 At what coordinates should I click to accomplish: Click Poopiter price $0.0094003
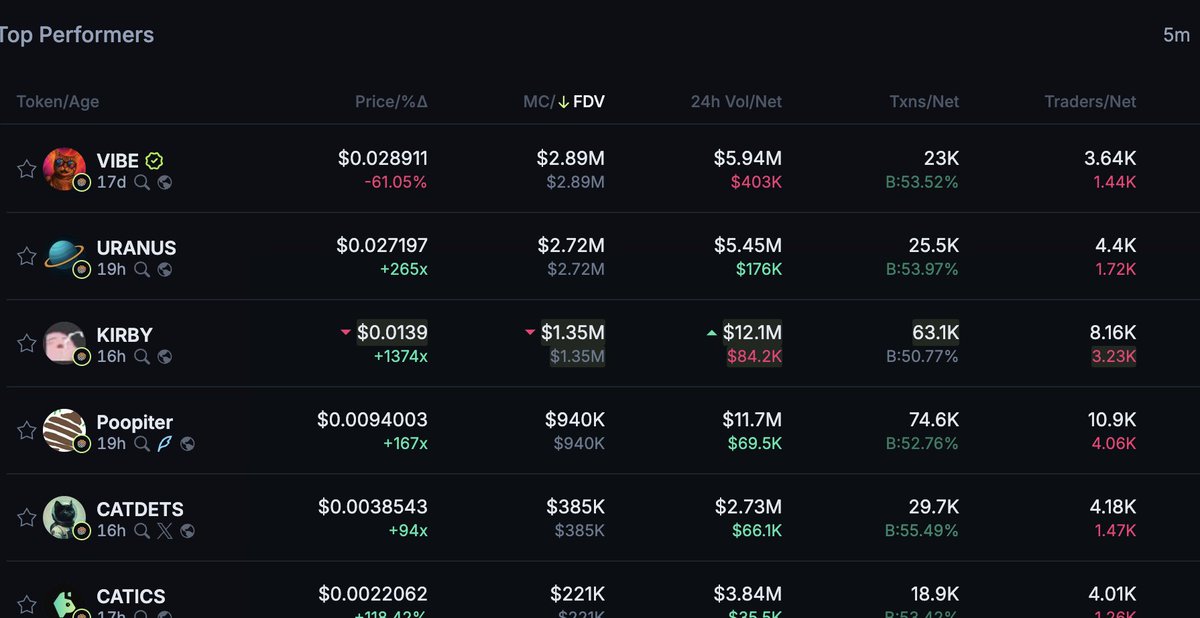click(373, 419)
